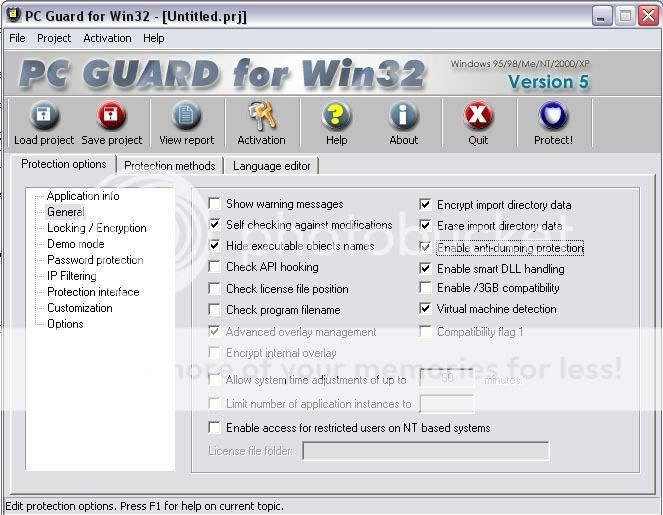Open the File menu
The height and width of the screenshot is (515, 663).
pos(17,38)
